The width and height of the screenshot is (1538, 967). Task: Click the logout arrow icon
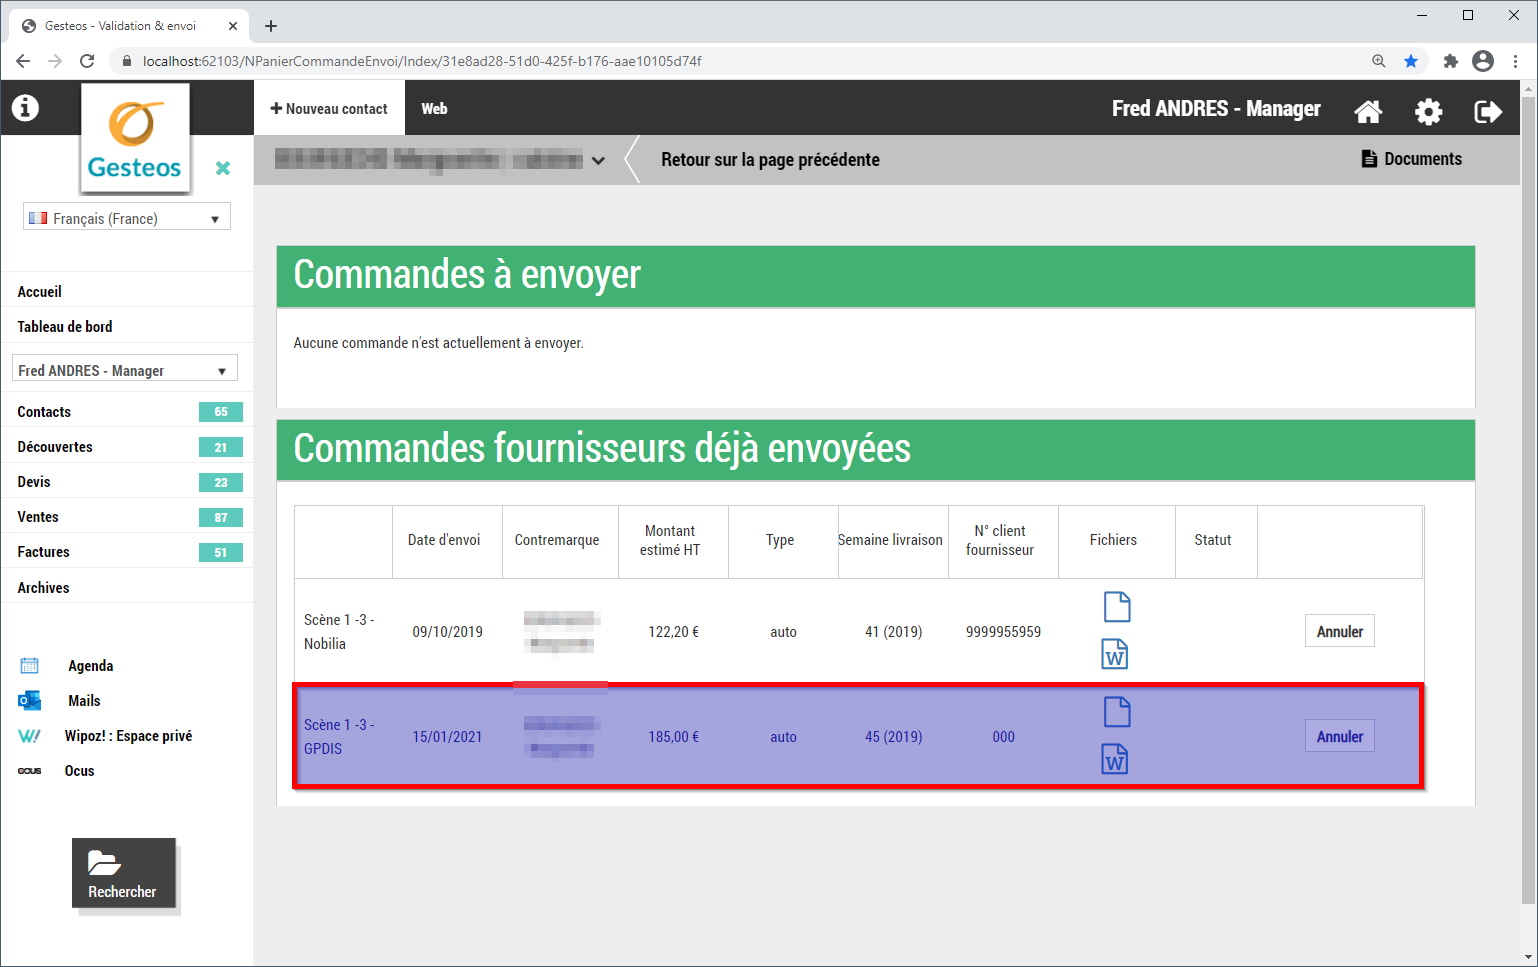coord(1487,111)
